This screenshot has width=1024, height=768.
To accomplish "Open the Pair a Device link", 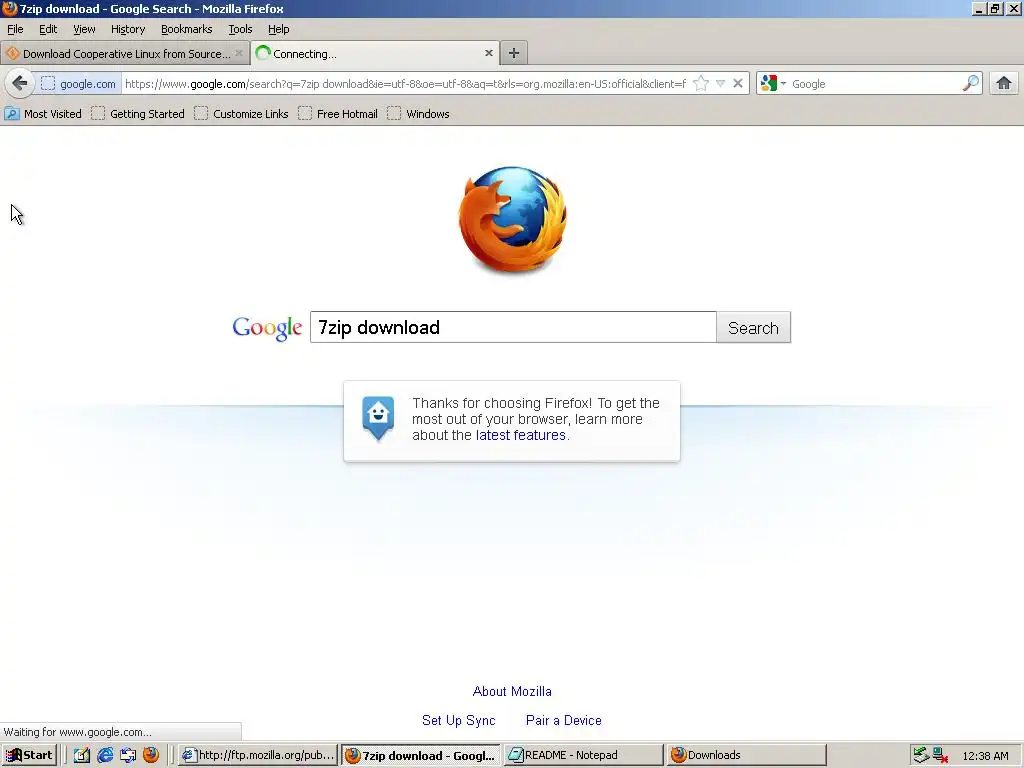I will pyautogui.click(x=564, y=720).
